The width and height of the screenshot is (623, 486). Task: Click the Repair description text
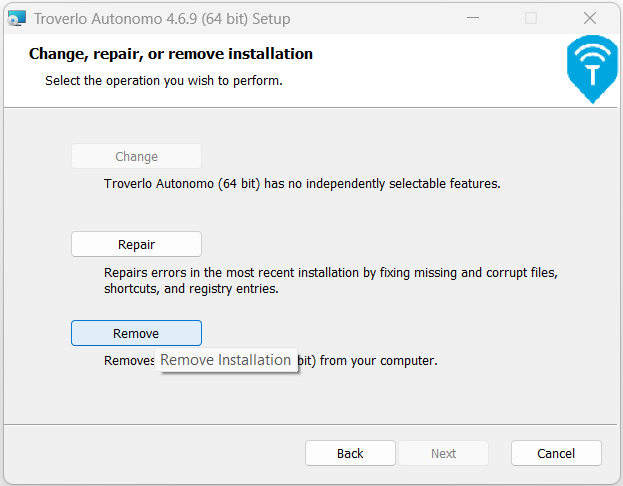(330, 280)
